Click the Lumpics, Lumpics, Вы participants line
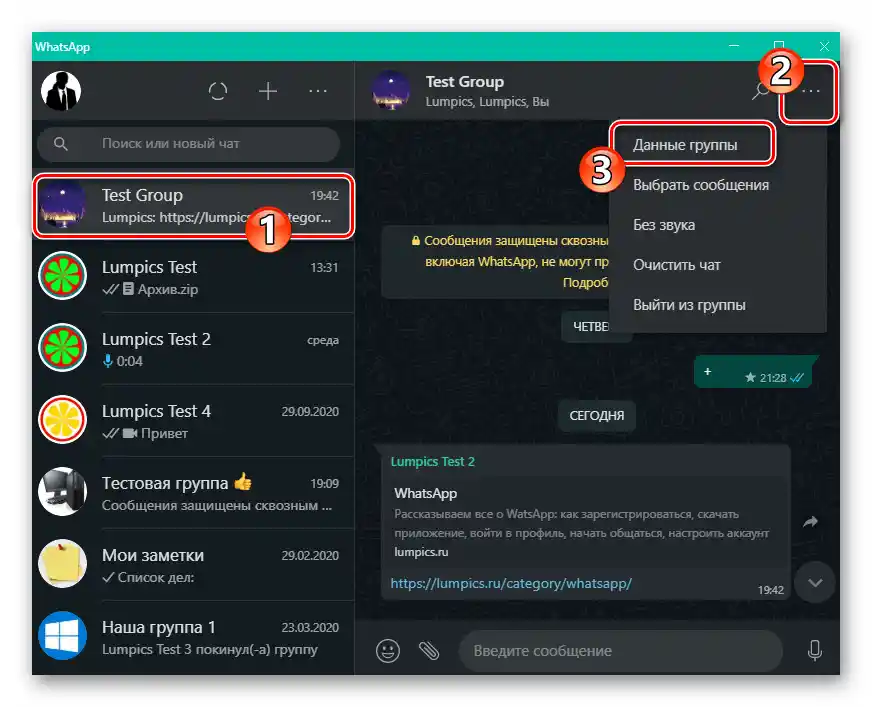This screenshot has width=872, height=707. pyautogui.click(x=487, y=102)
